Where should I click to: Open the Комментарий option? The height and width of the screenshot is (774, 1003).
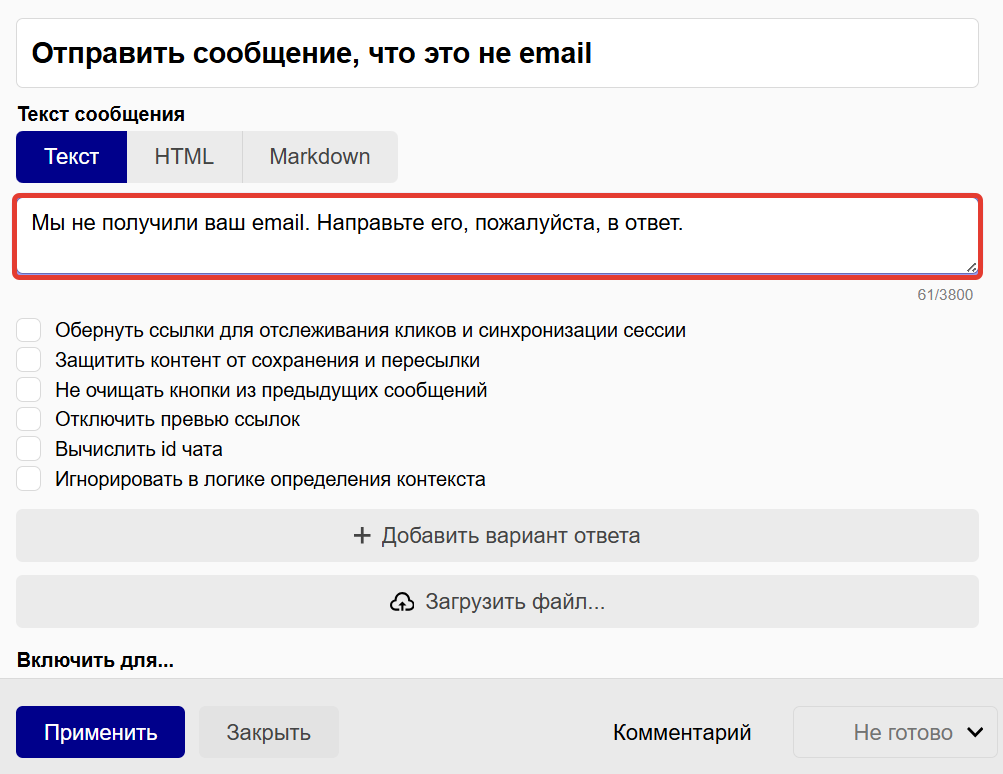(681, 732)
